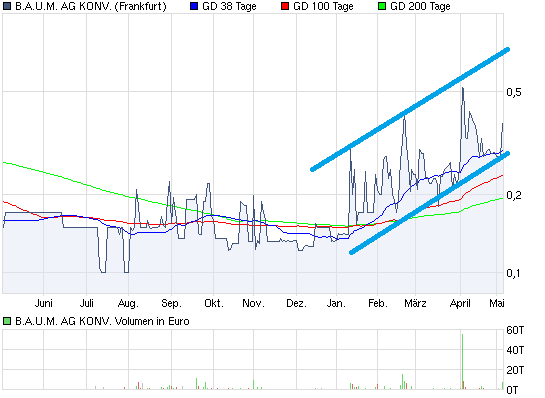The height and width of the screenshot is (398, 545).
Task: Click the '0T' volume axis value
Action: pyautogui.click(x=512, y=390)
